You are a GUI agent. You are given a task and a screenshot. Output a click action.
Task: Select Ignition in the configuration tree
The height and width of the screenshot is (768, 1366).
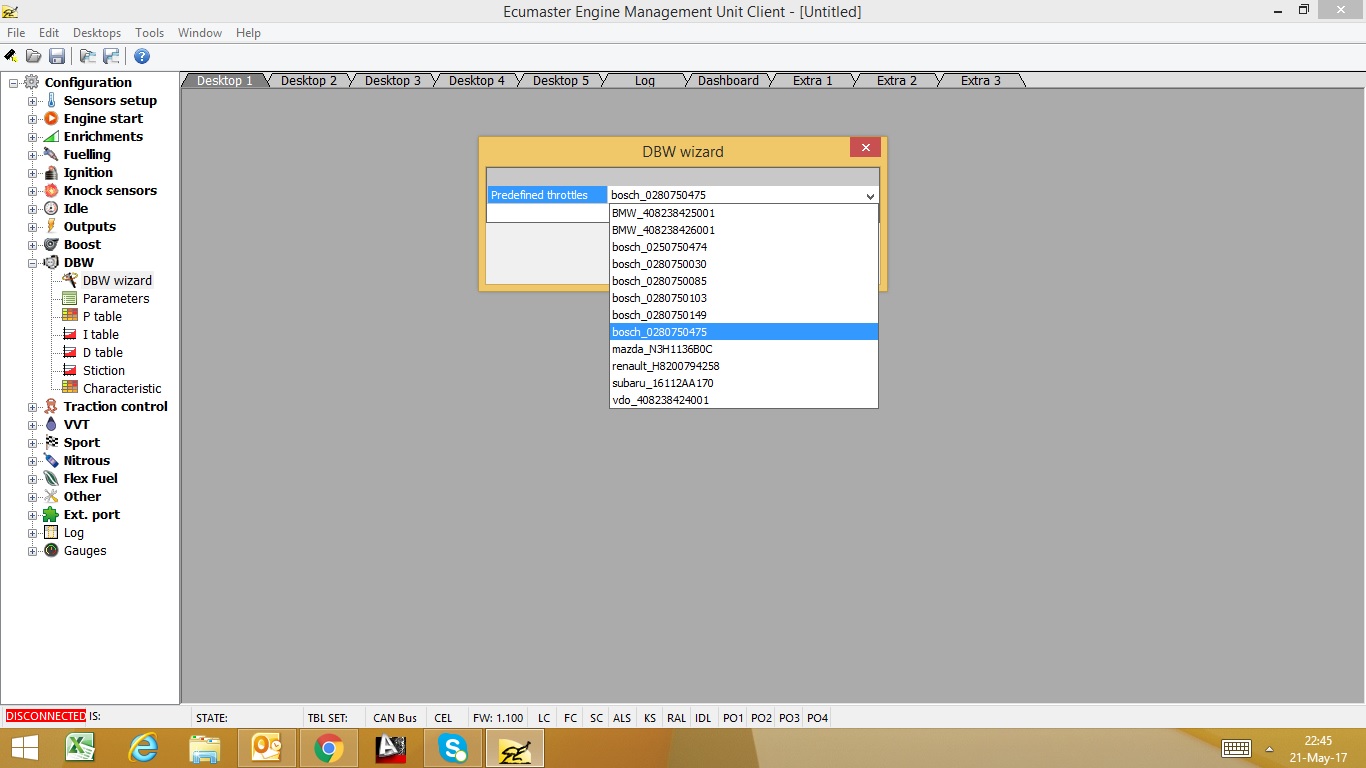coord(88,173)
